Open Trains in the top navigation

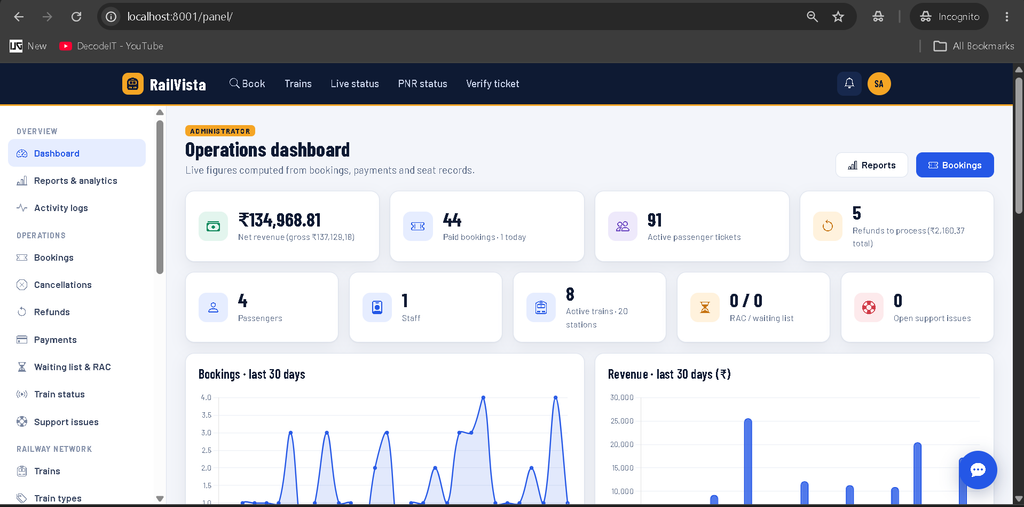point(298,84)
